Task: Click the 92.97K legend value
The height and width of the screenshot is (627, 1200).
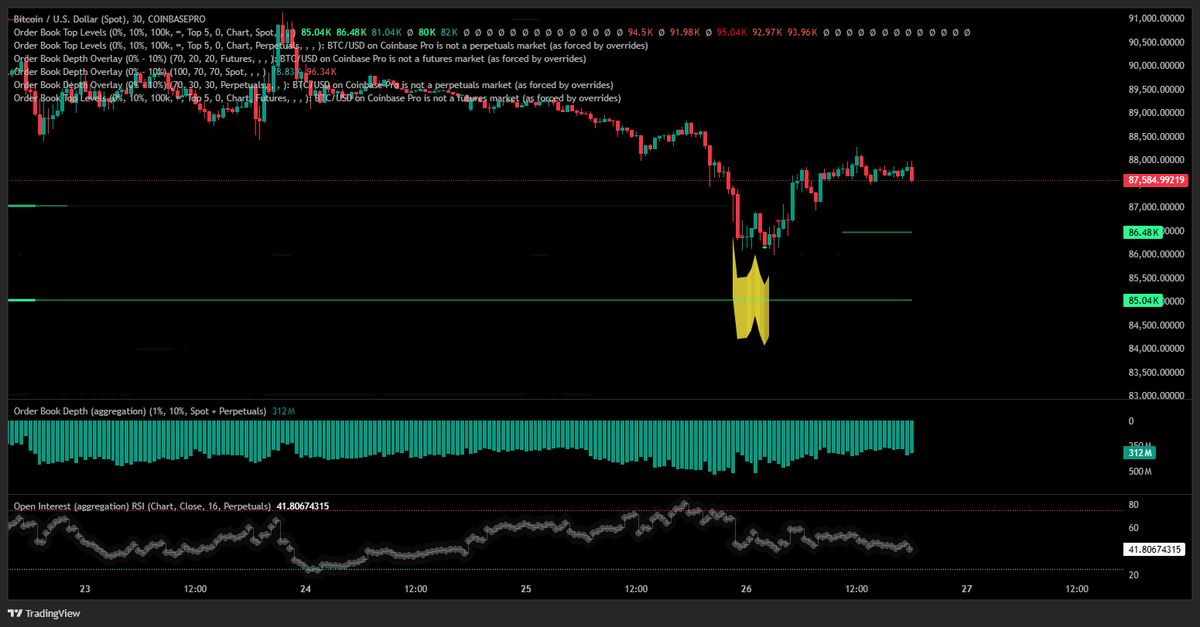Action: [767, 33]
